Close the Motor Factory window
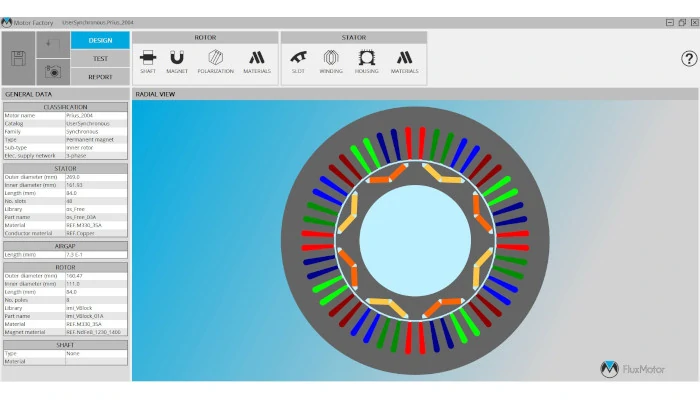The width and height of the screenshot is (700, 400). [x=695, y=22]
